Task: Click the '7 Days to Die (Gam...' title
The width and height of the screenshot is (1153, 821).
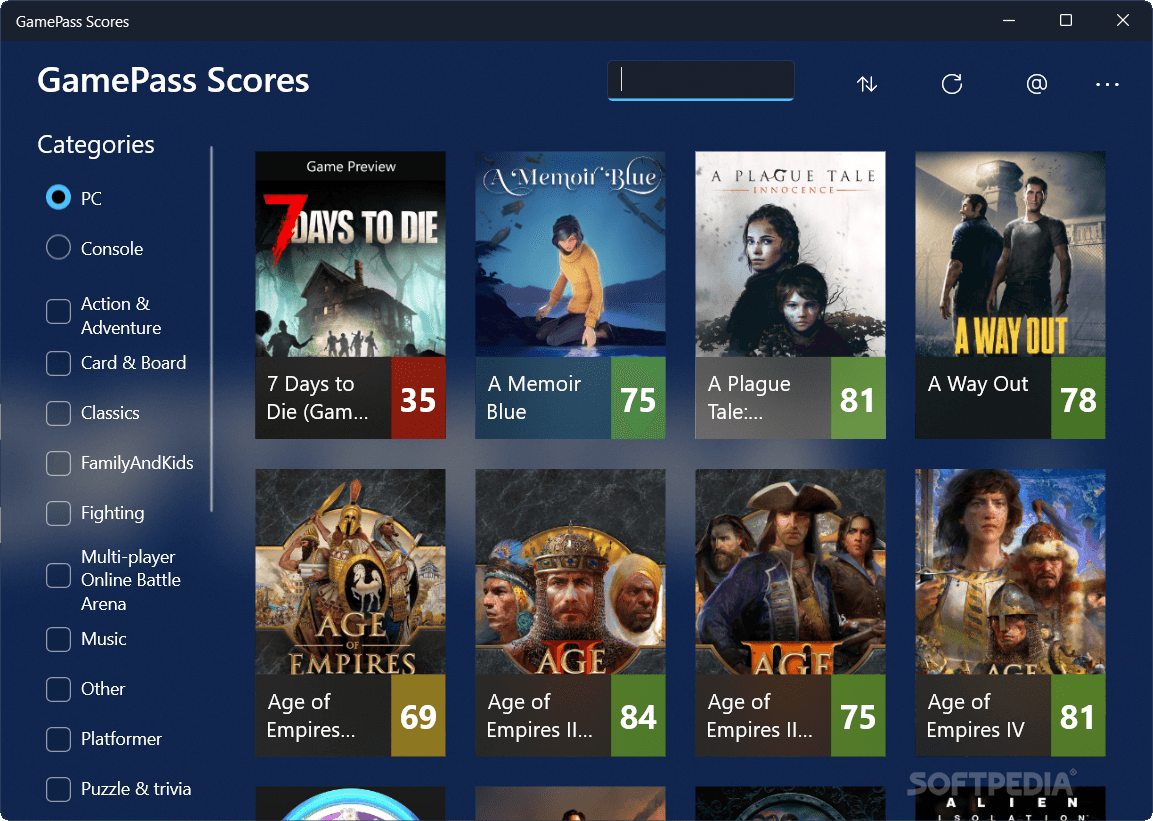Action: [x=317, y=398]
